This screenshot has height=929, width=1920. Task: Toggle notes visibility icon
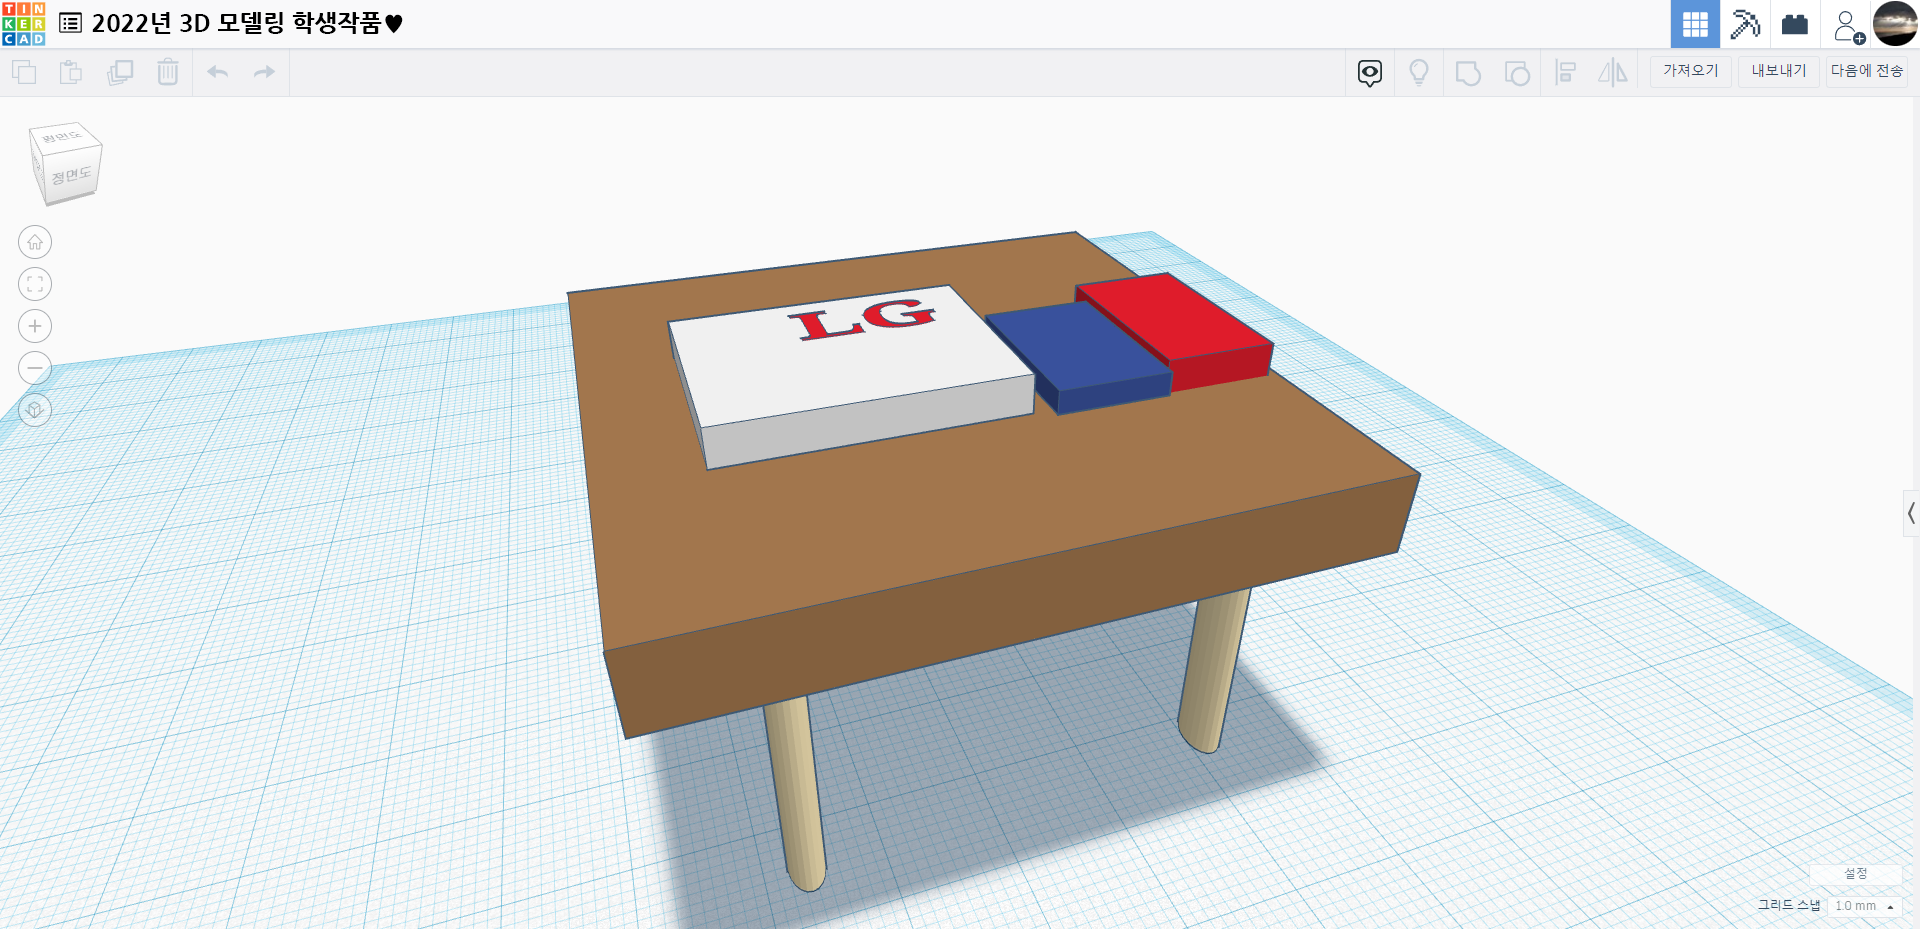point(1370,72)
